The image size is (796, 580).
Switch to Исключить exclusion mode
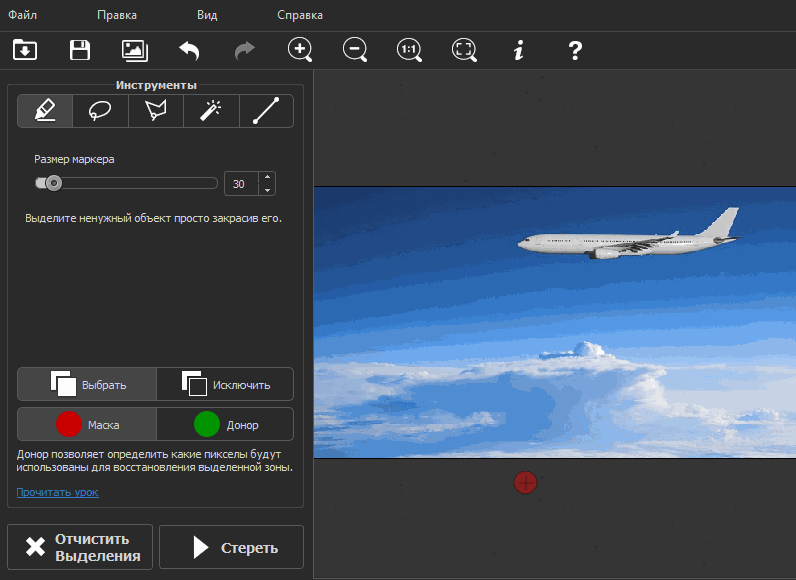click(225, 384)
